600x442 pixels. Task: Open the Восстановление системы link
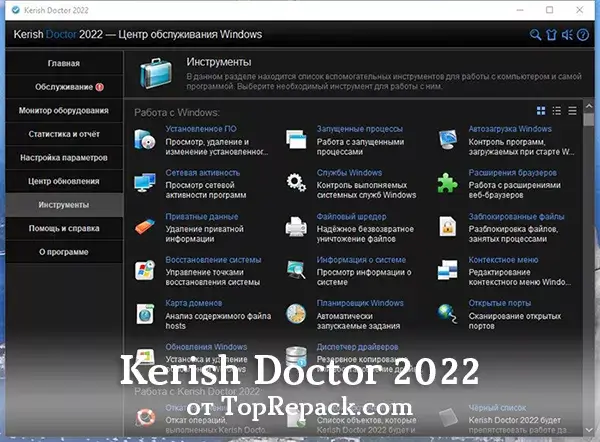click(x=213, y=260)
